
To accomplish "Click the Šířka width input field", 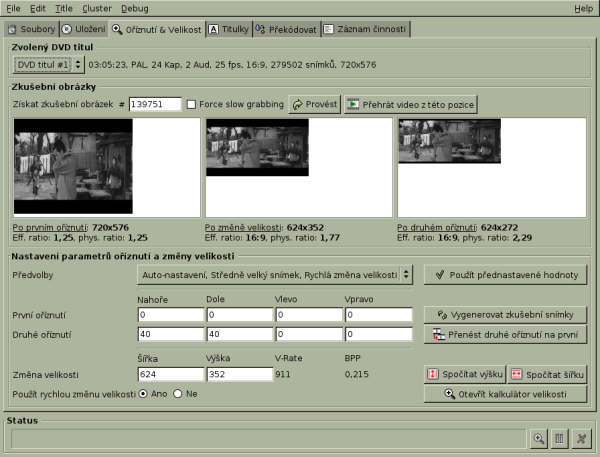I will tap(169, 374).
